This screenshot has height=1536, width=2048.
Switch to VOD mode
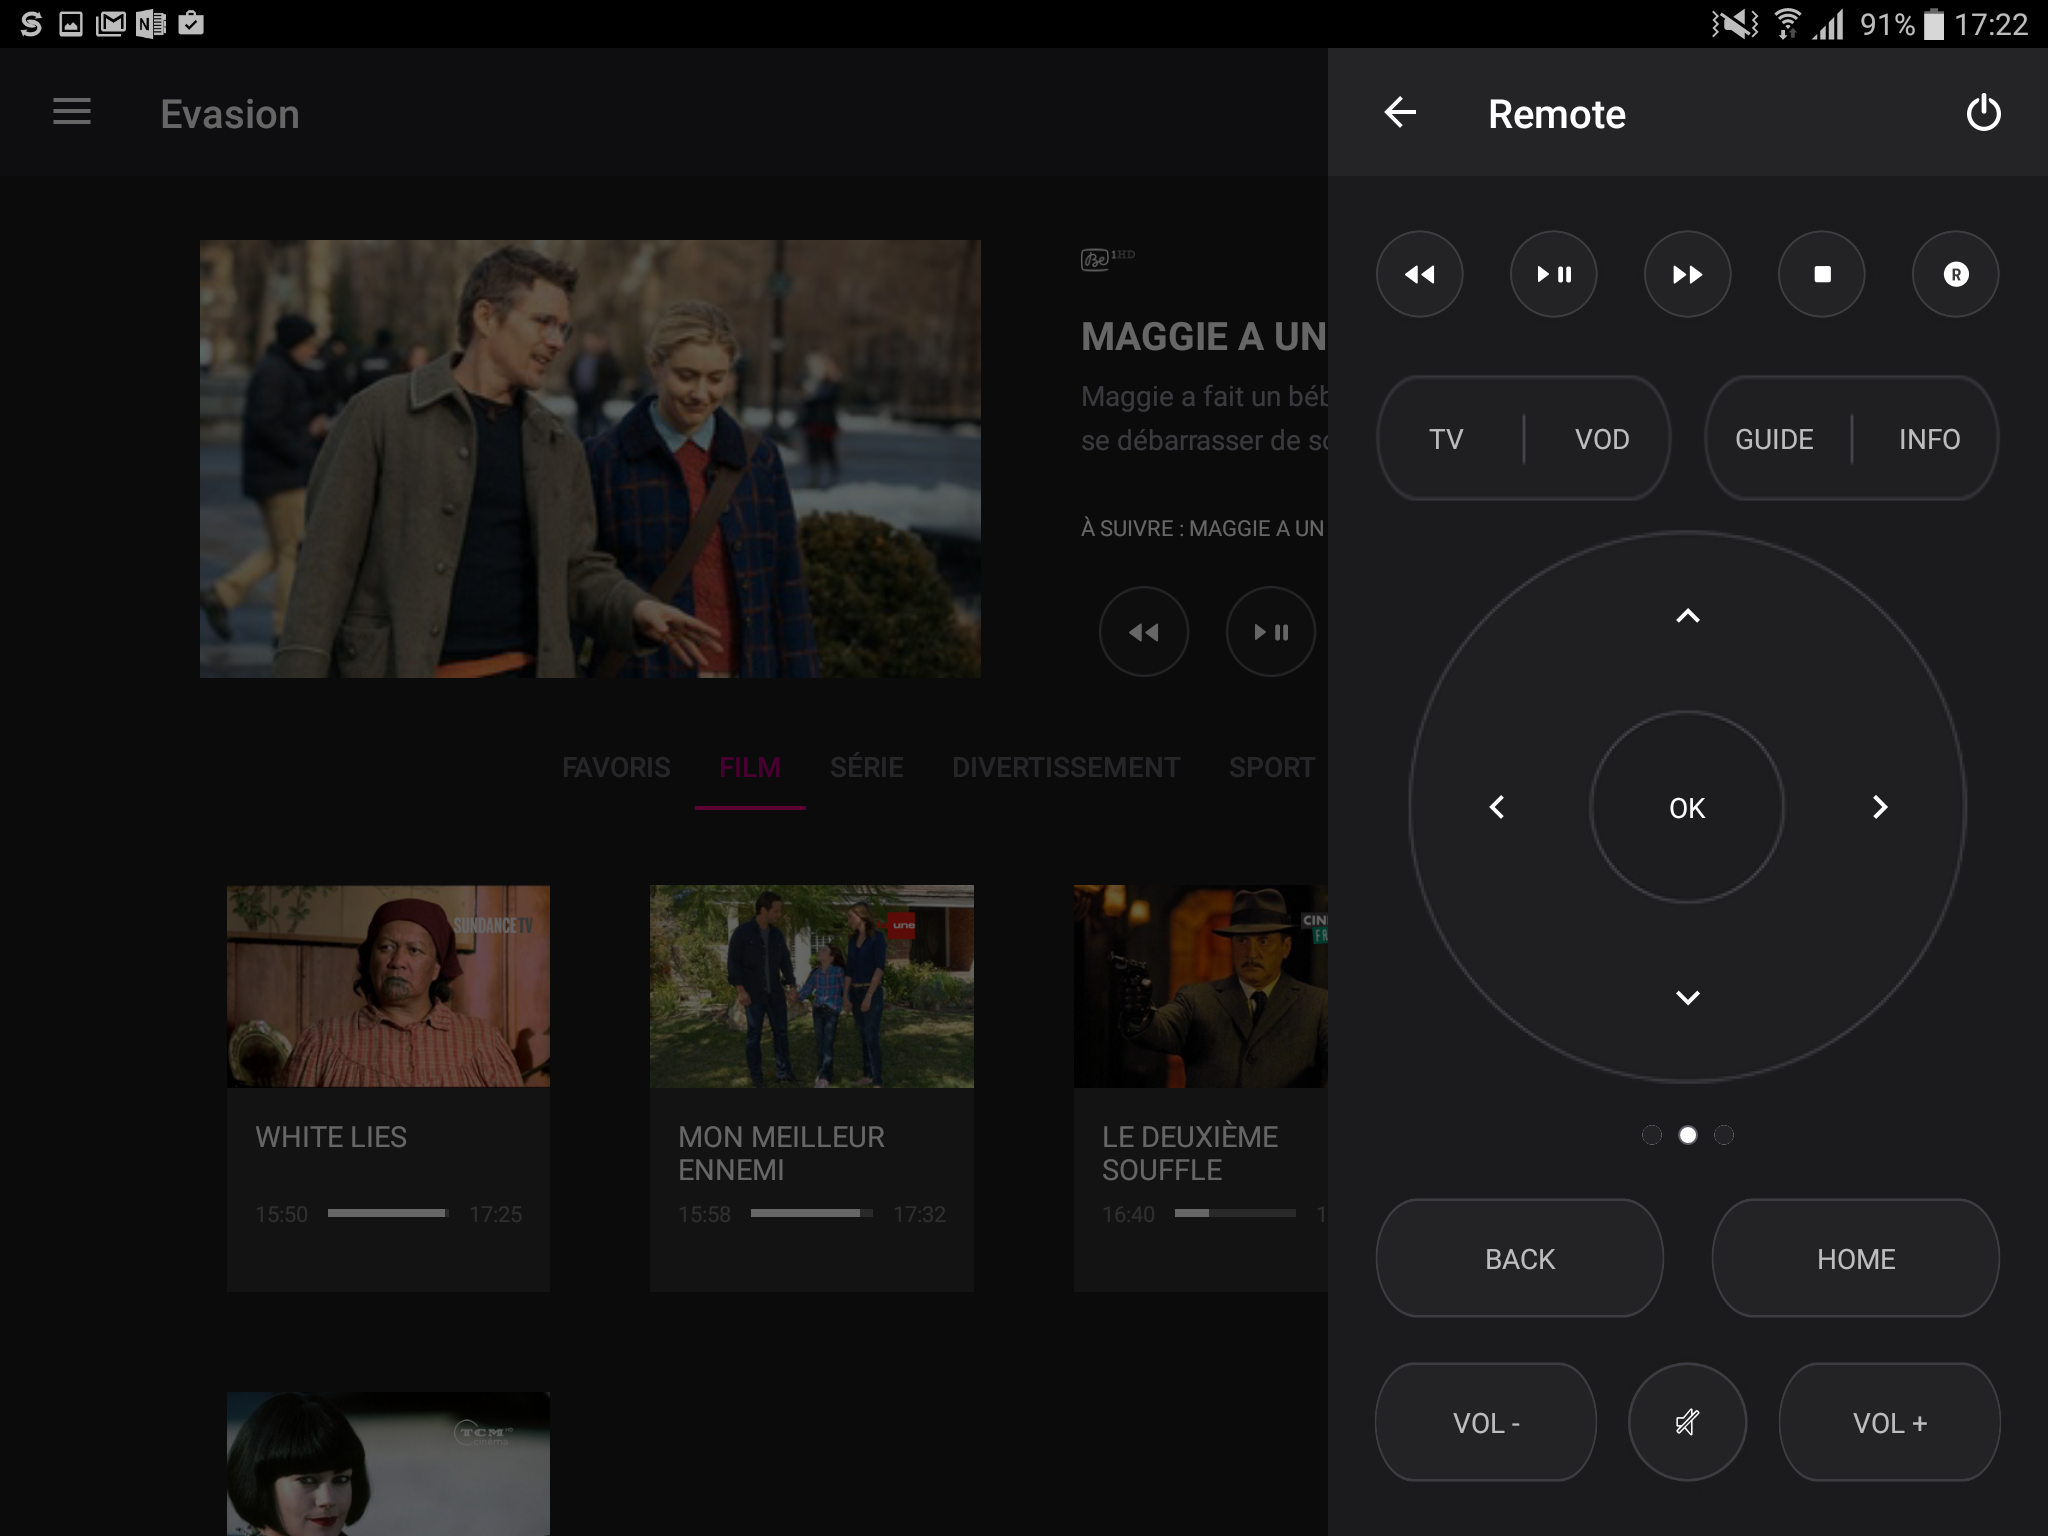pos(1601,439)
